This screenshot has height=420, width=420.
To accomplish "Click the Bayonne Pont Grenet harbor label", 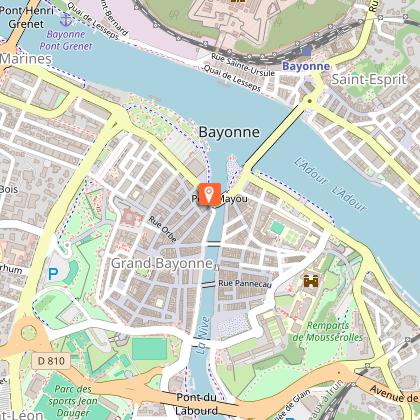I will point(66,40).
